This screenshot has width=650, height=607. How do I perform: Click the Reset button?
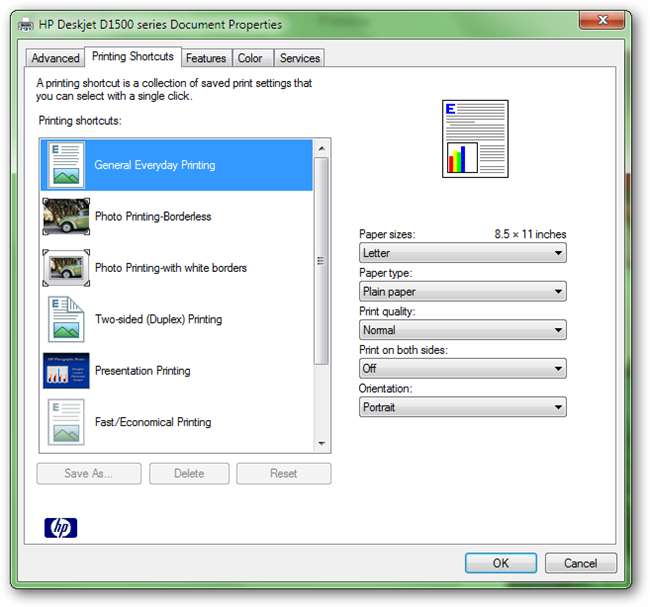click(284, 473)
